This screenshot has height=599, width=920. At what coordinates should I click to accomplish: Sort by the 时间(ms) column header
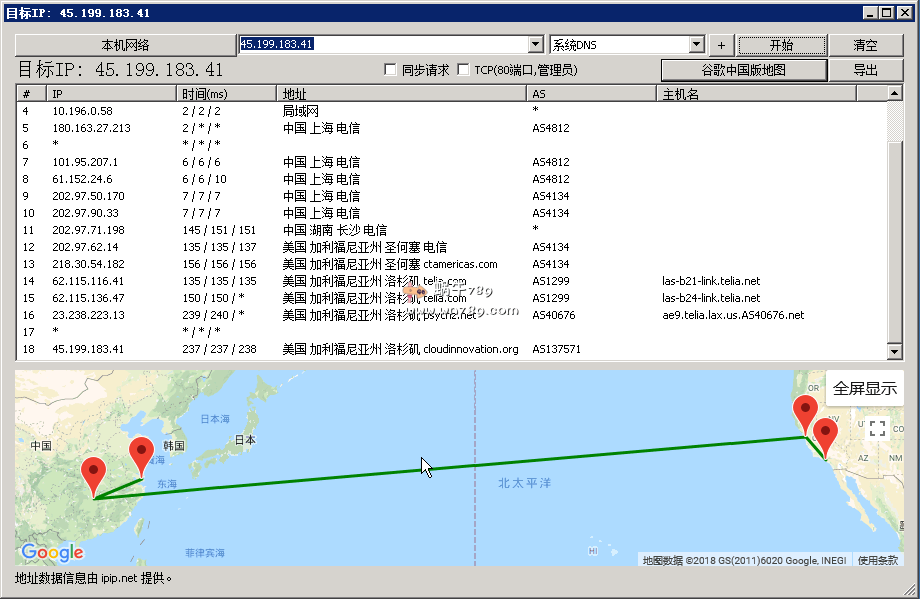pyautogui.click(x=226, y=94)
